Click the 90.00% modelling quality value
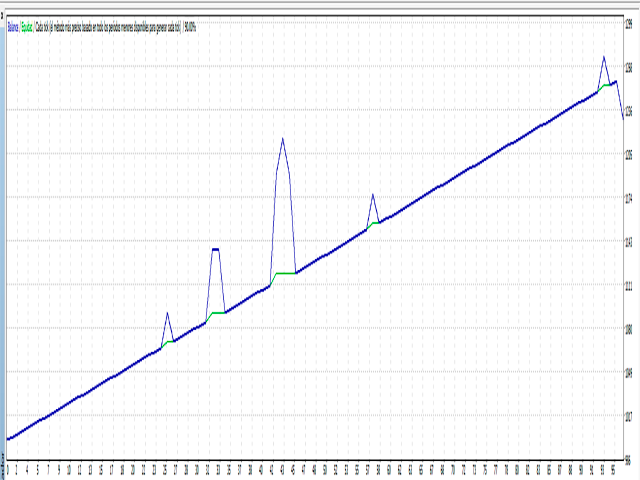Viewport: 640px width, 480px height. click(190, 27)
